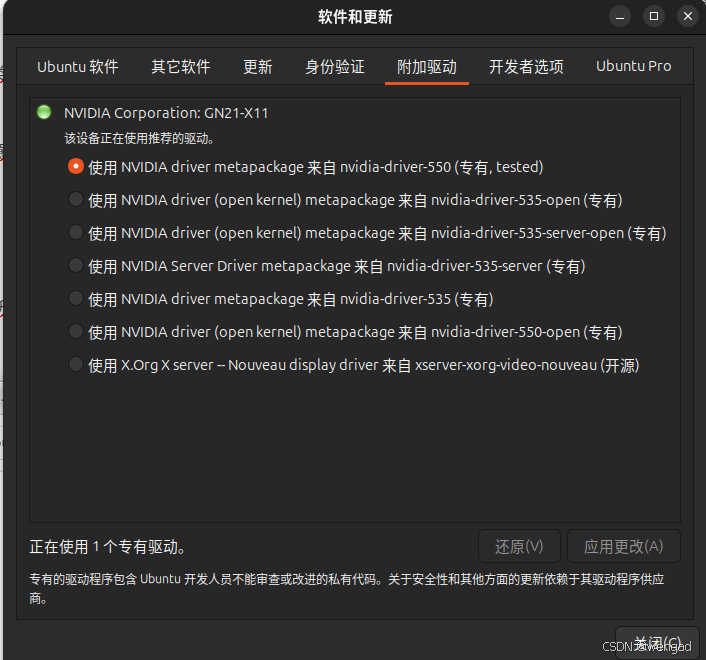Select the 身份验证 tab
706x660 pixels.
pyautogui.click(x=335, y=67)
